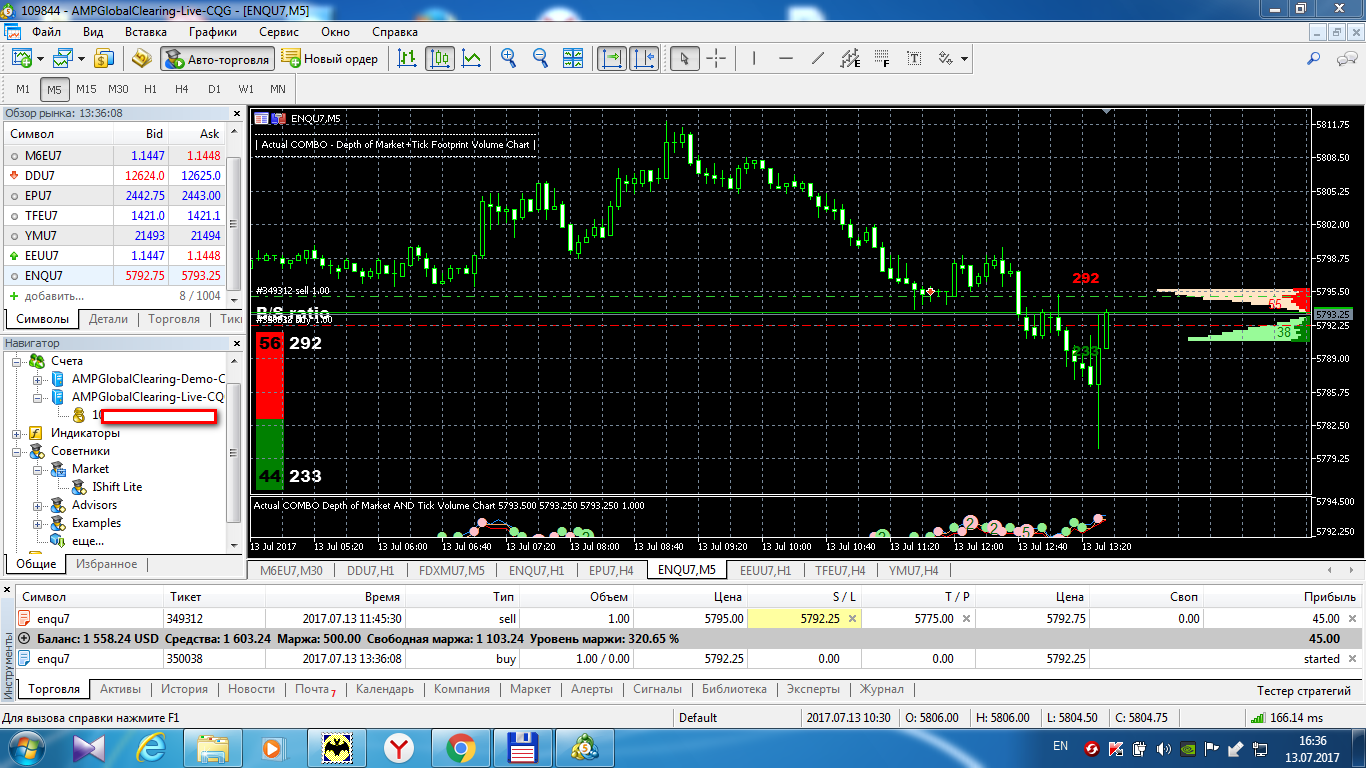Open the Журнал terminal tab
Viewport: 1366px width, 768px height.
pyautogui.click(x=881, y=689)
